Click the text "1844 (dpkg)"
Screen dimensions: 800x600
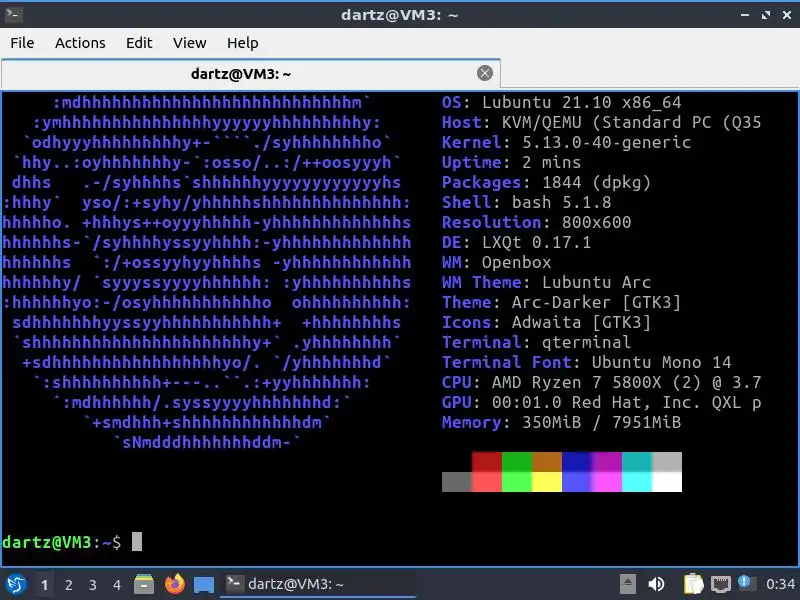(x=596, y=183)
